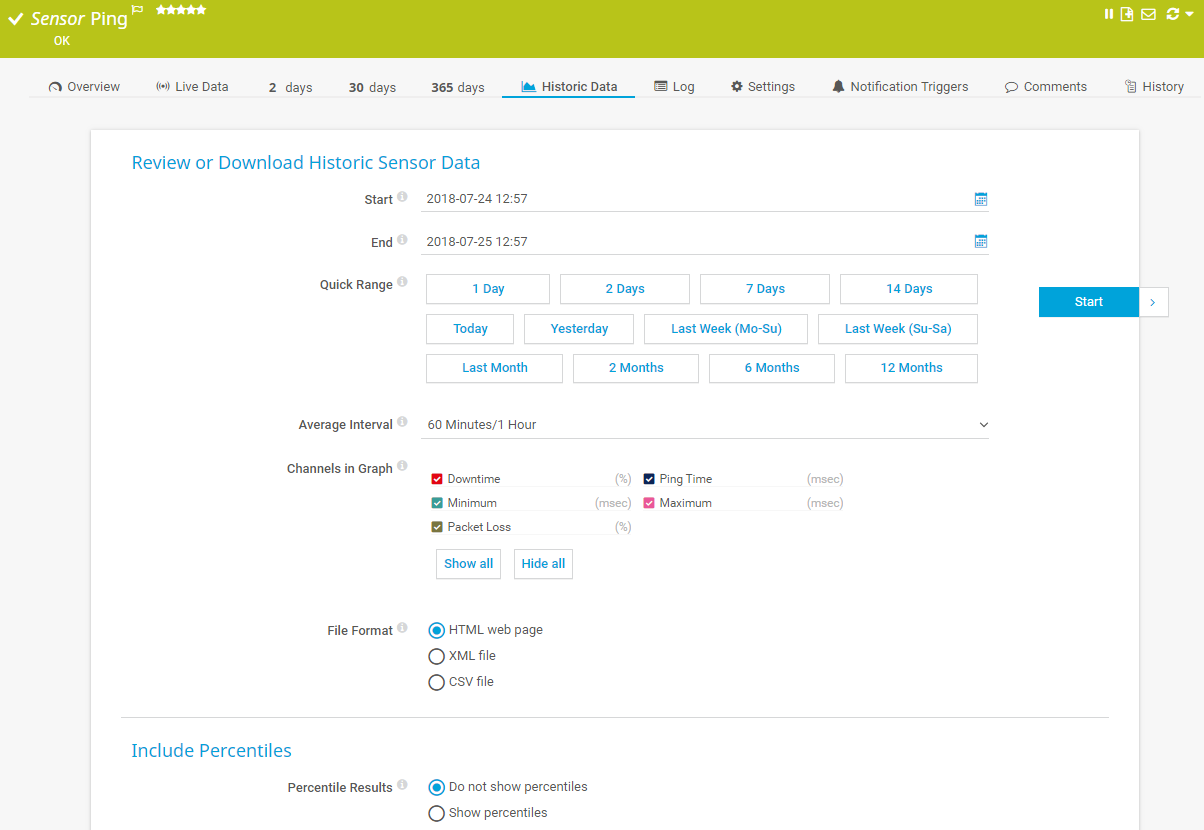This screenshot has height=830, width=1204.
Task: Click the info icon next to Quick Range
Action: [402, 282]
